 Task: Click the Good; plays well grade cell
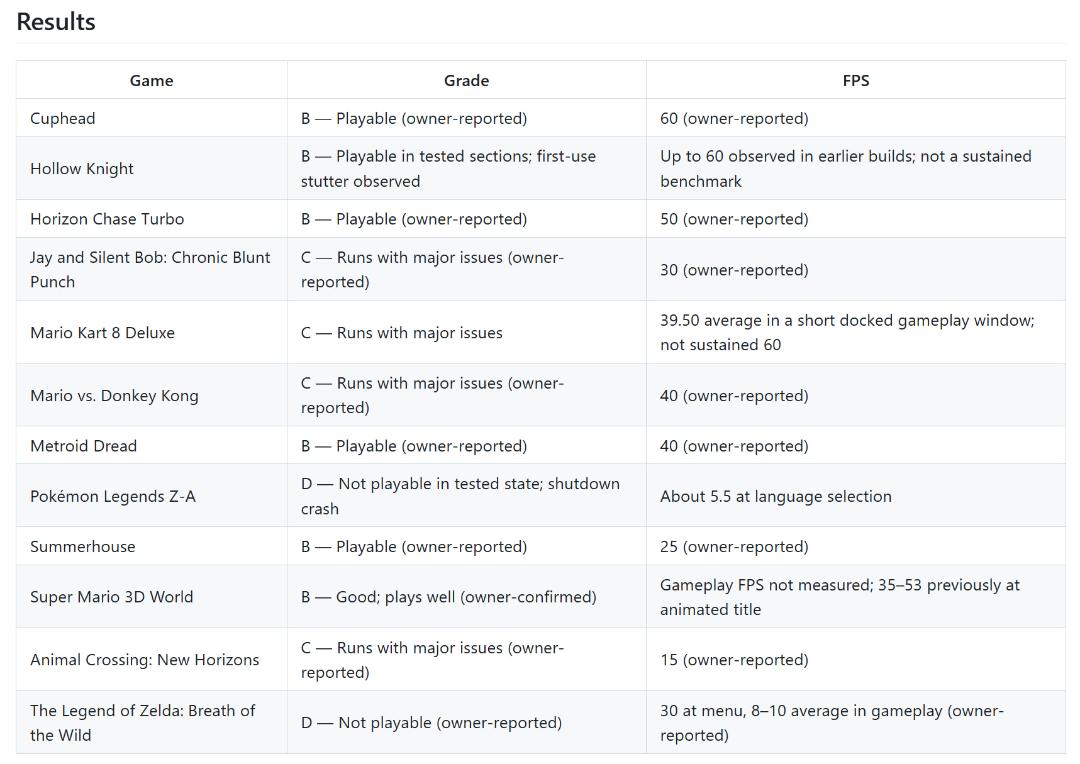466,596
